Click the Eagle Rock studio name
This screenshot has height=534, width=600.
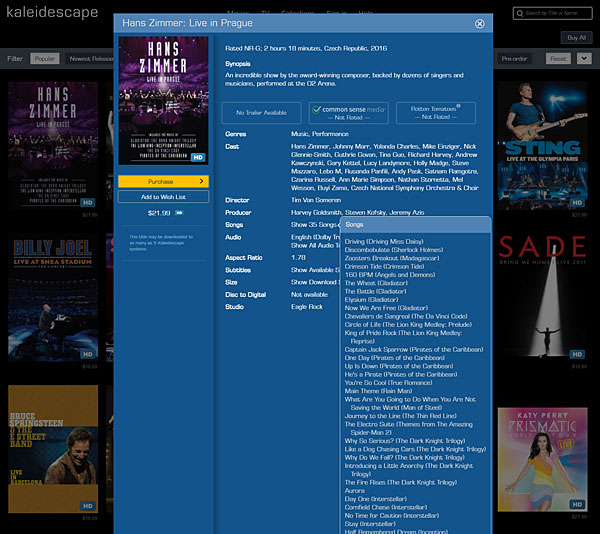pos(307,307)
